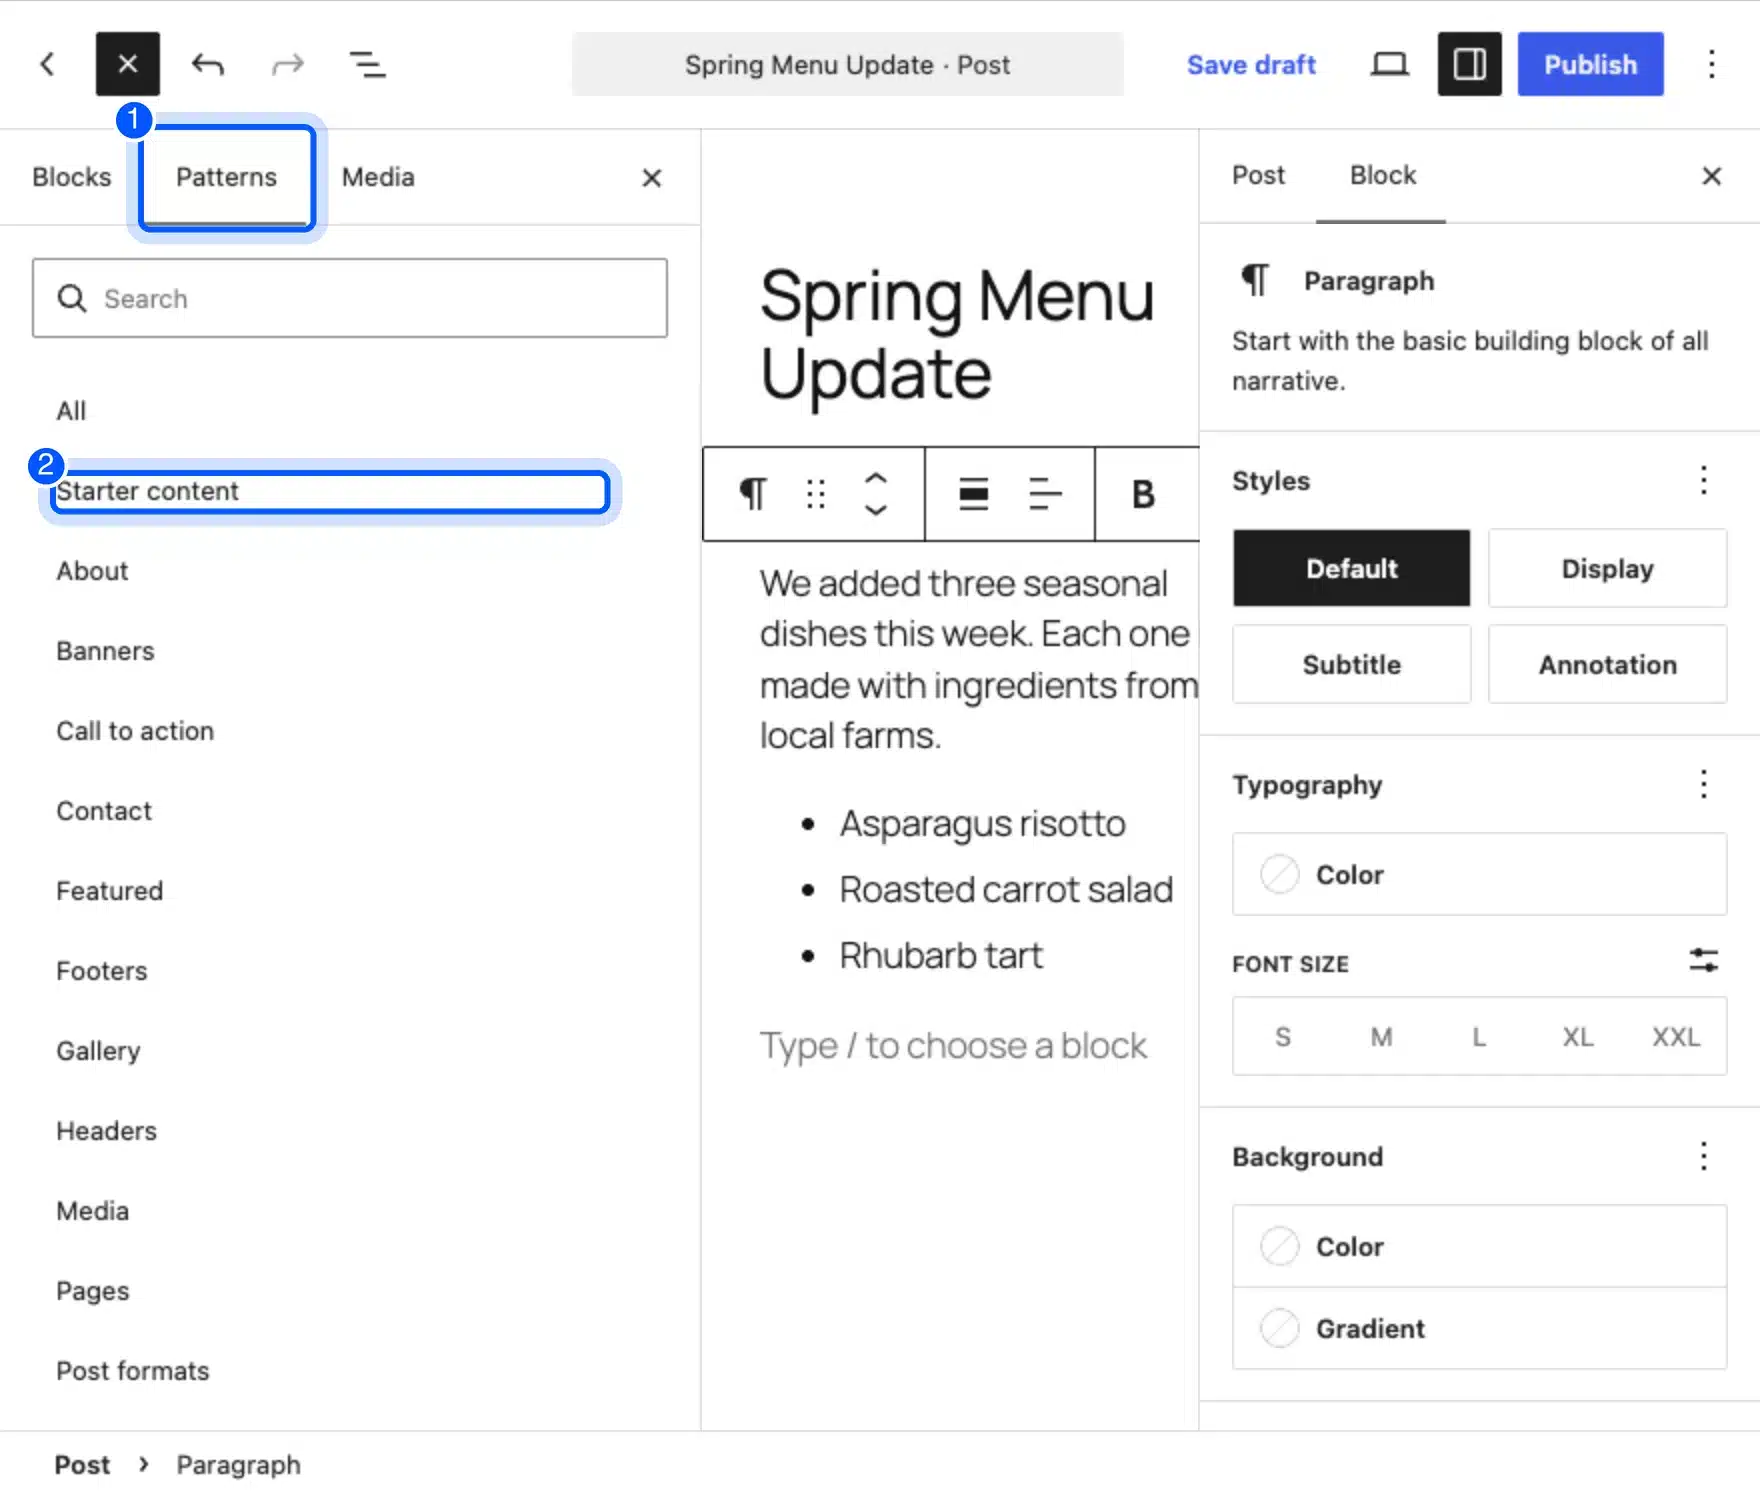Redo the last change
The image size is (1760, 1496).
point(287,64)
